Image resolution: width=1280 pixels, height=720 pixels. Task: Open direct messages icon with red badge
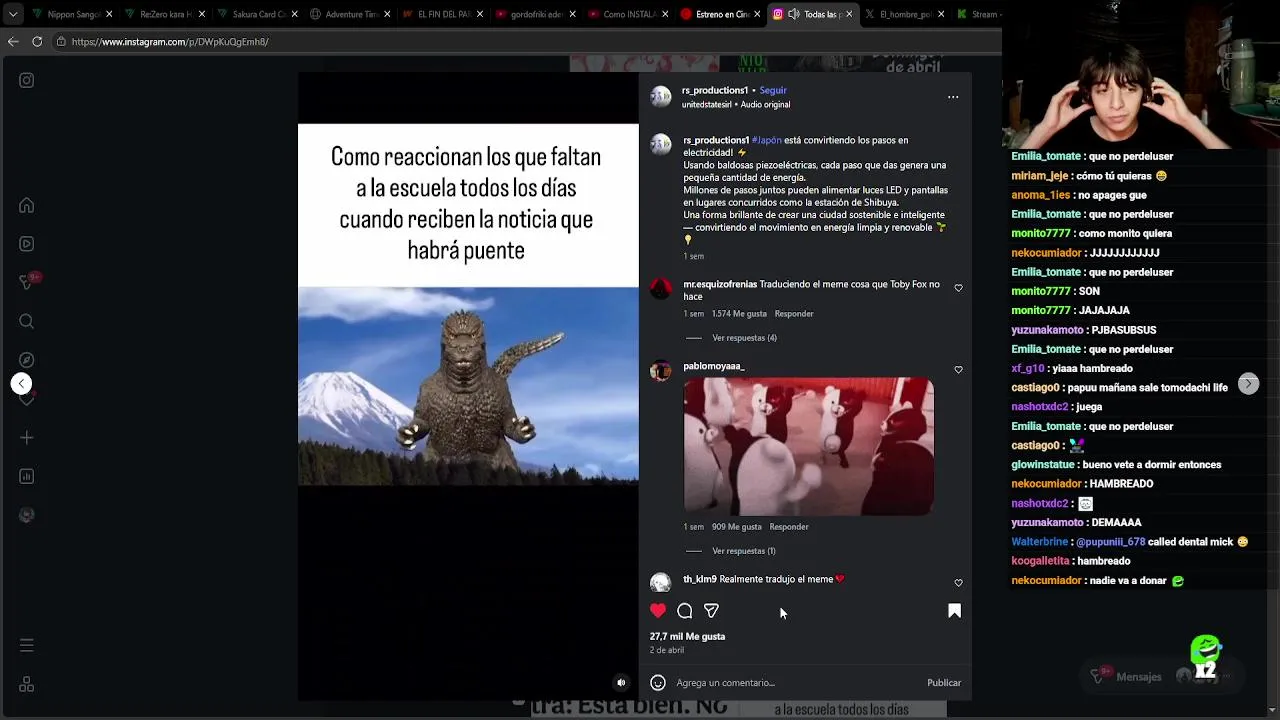[x=27, y=282]
